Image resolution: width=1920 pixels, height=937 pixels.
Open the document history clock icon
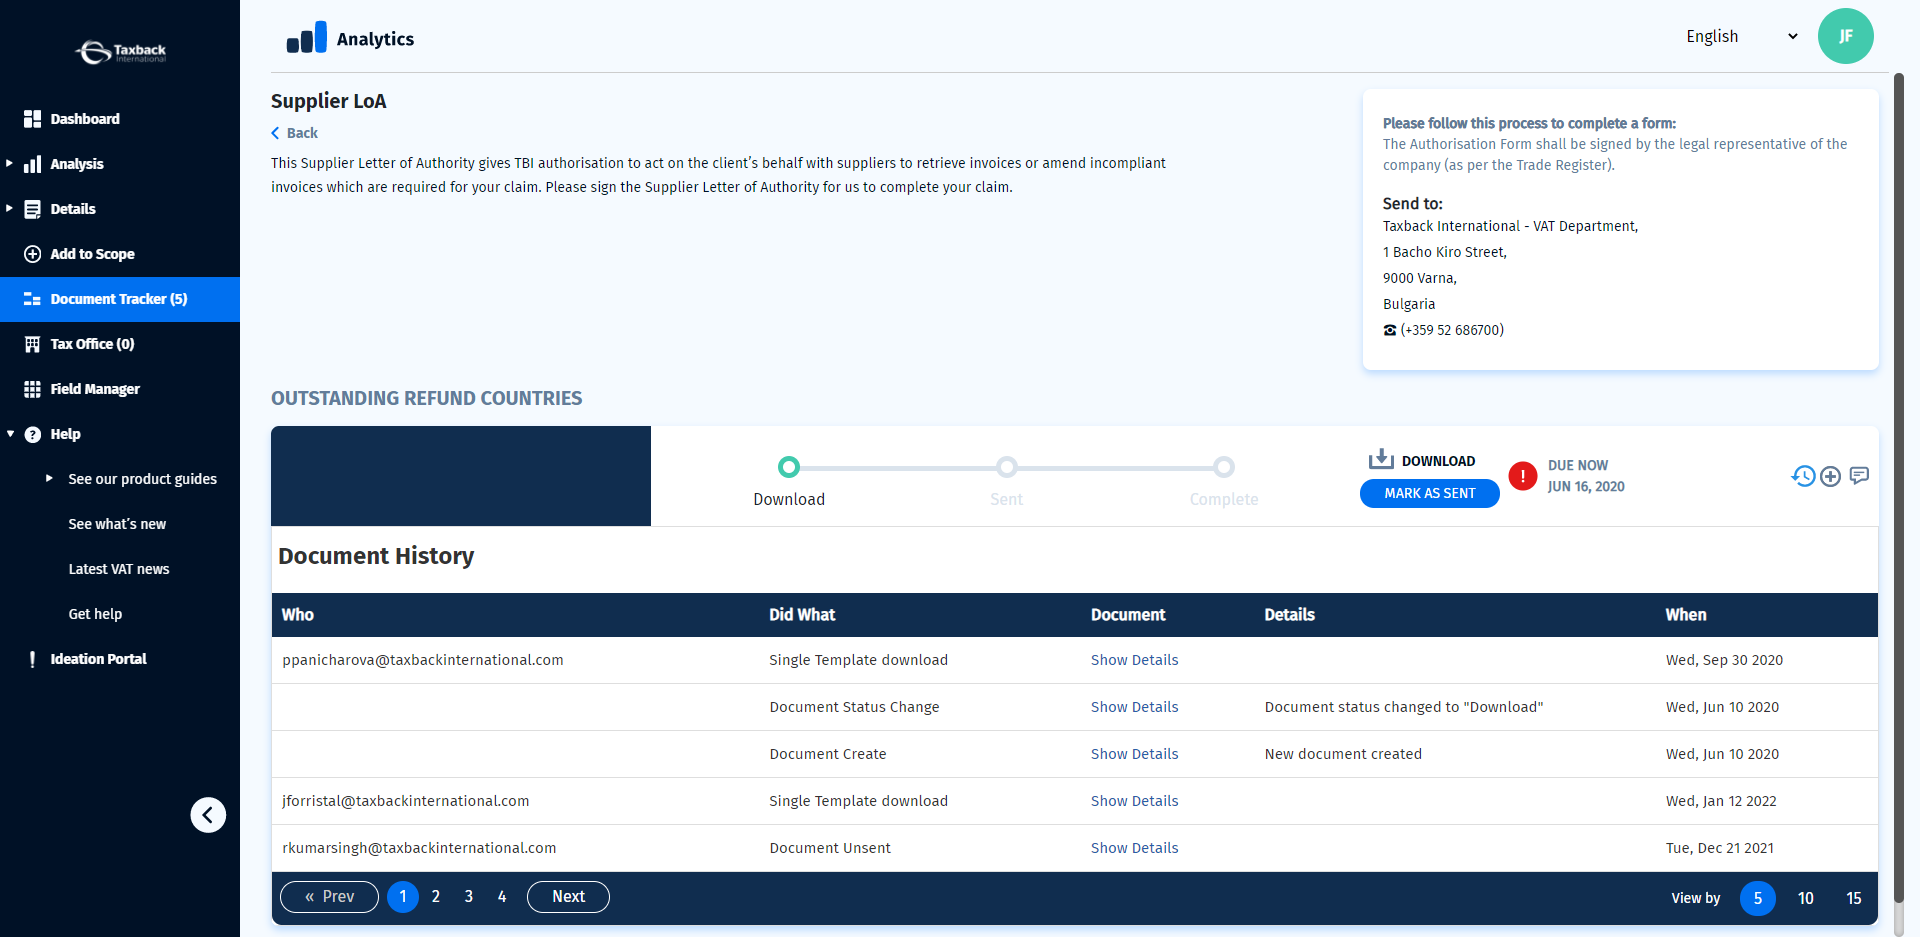click(x=1803, y=476)
